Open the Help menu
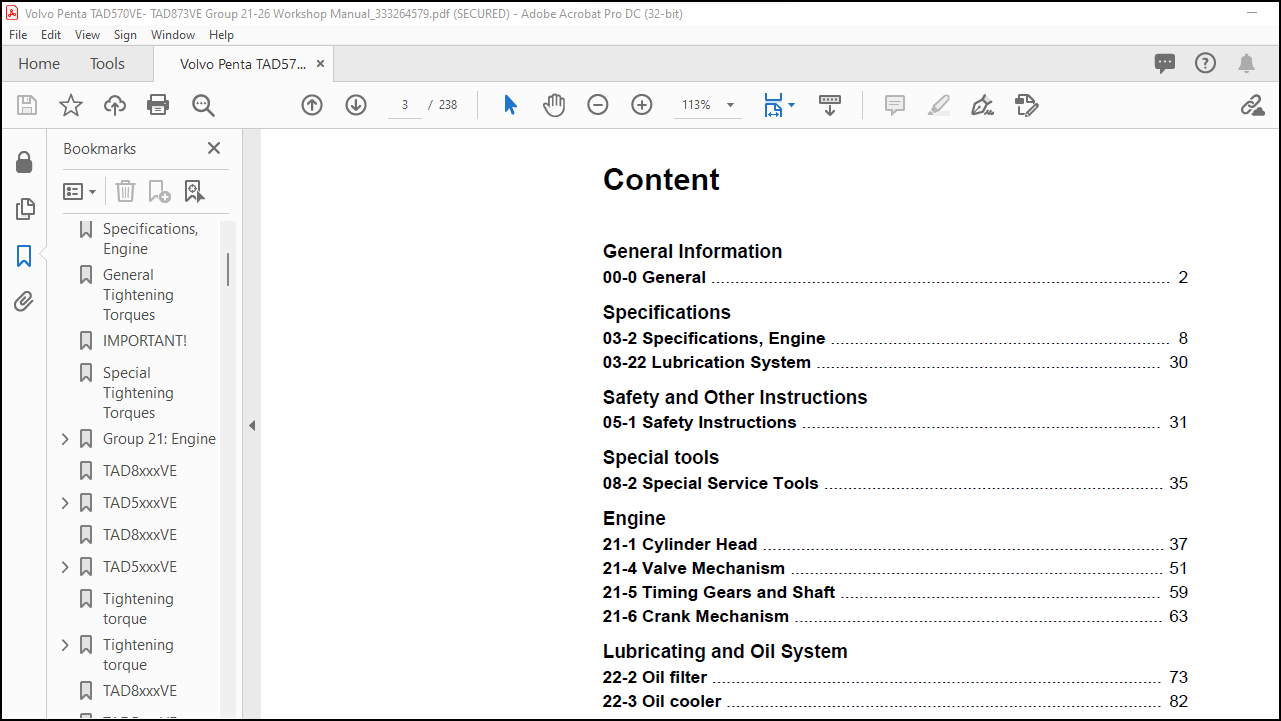The height and width of the screenshot is (721, 1281). [221, 34]
